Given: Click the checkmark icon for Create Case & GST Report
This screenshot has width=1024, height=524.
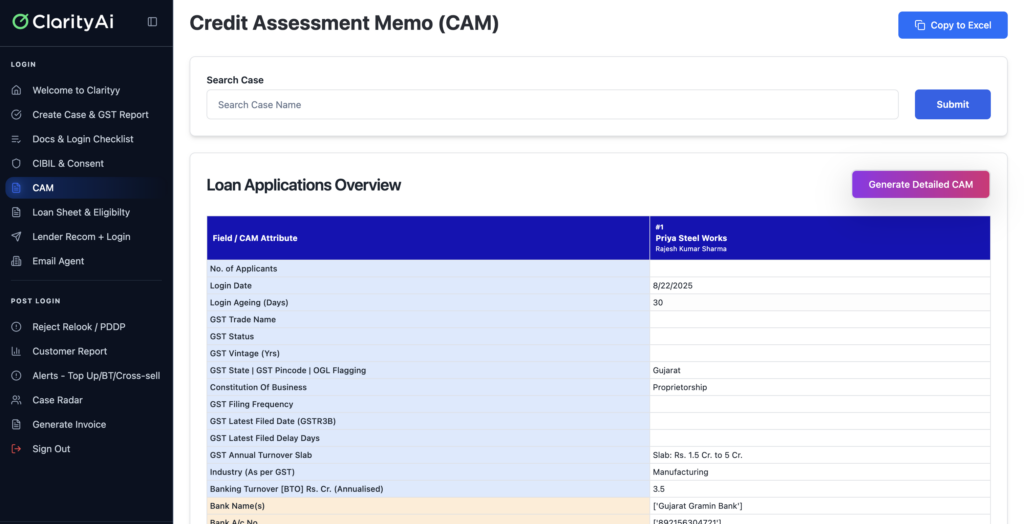Looking at the screenshot, I should (x=16, y=115).
